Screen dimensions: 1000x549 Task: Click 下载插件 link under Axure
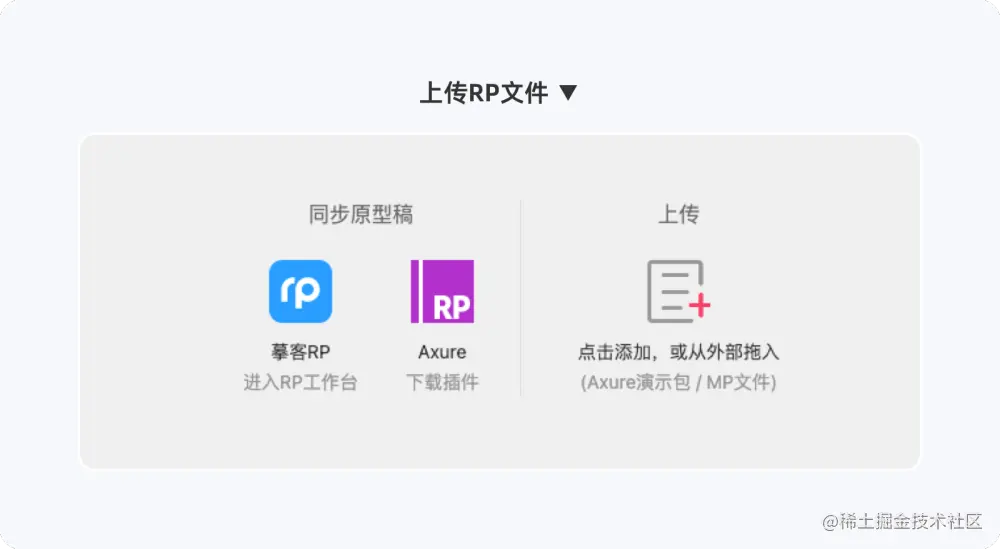442,383
